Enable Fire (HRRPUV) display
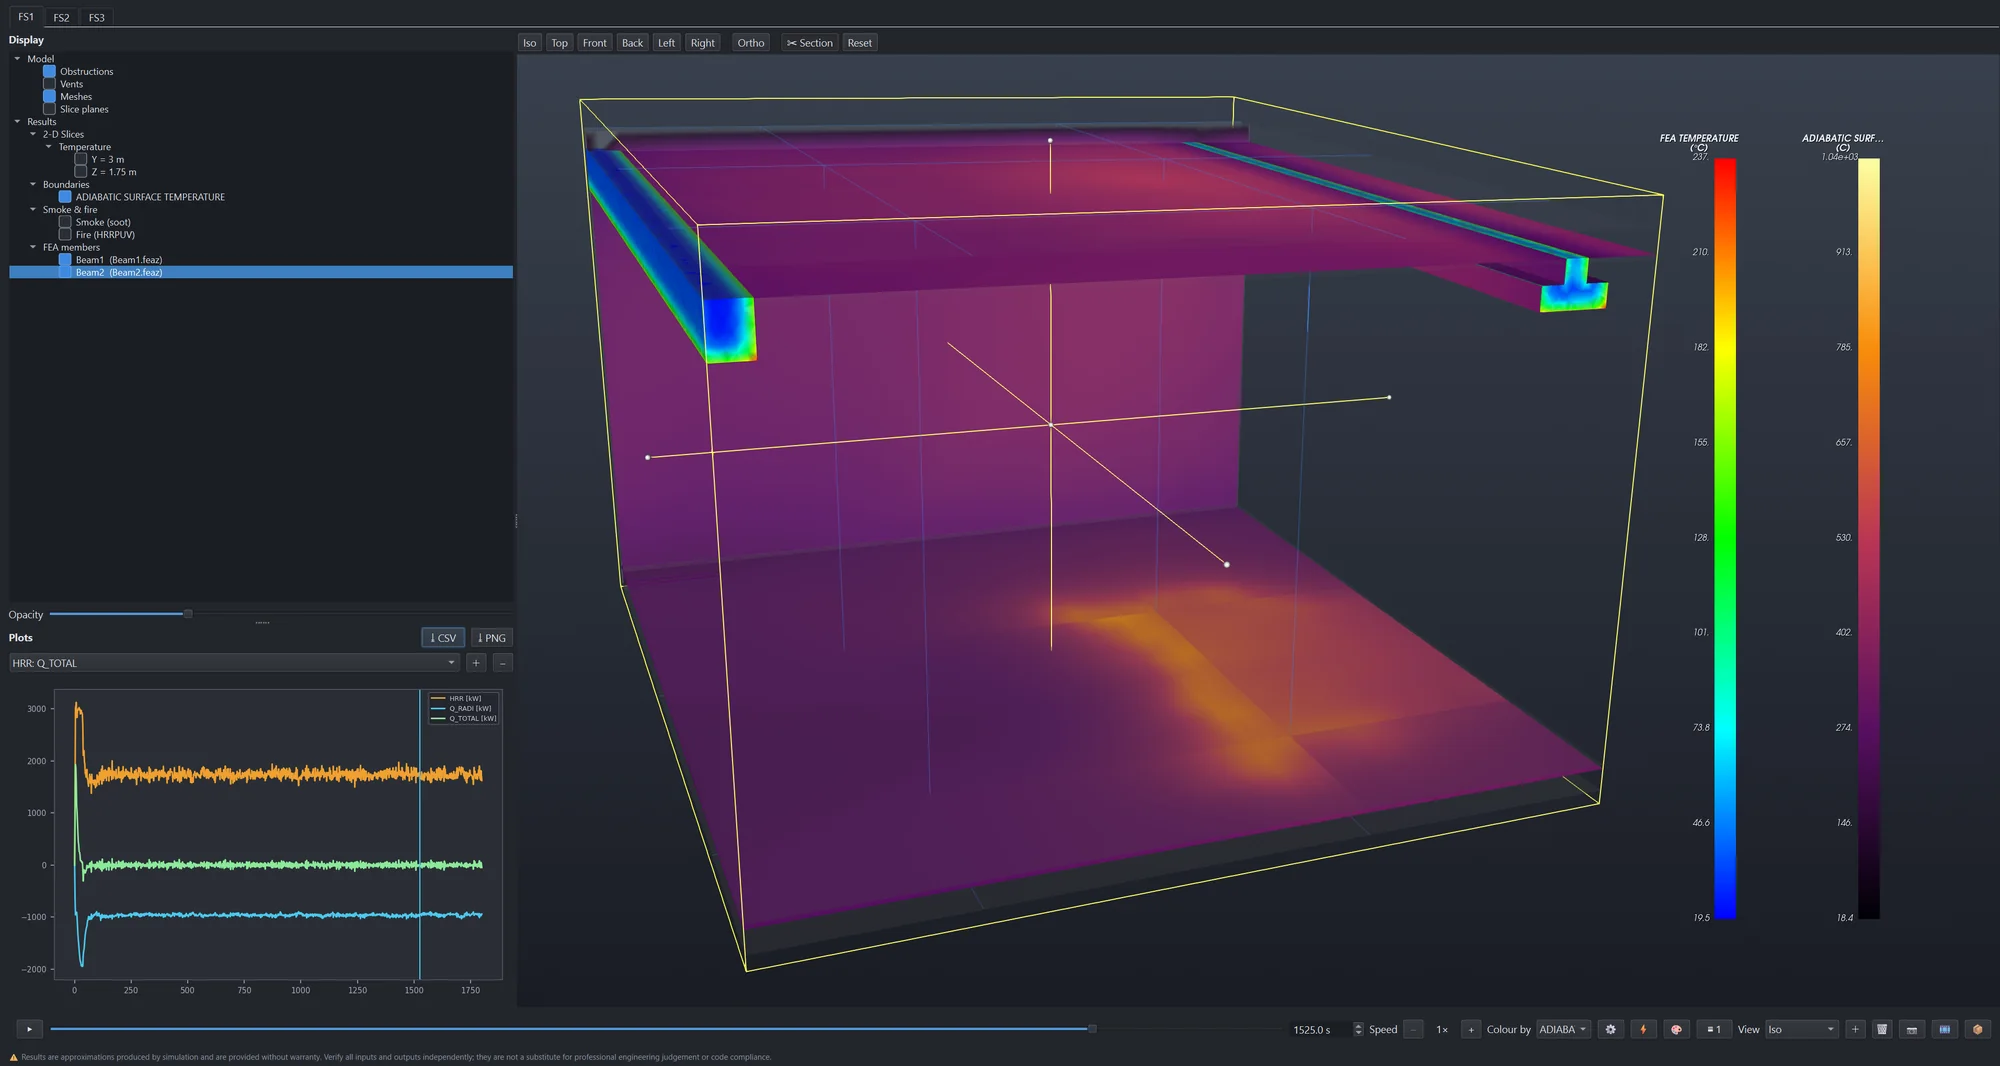The width and height of the screenshot is (2000, 1066). tap(65, 234)
